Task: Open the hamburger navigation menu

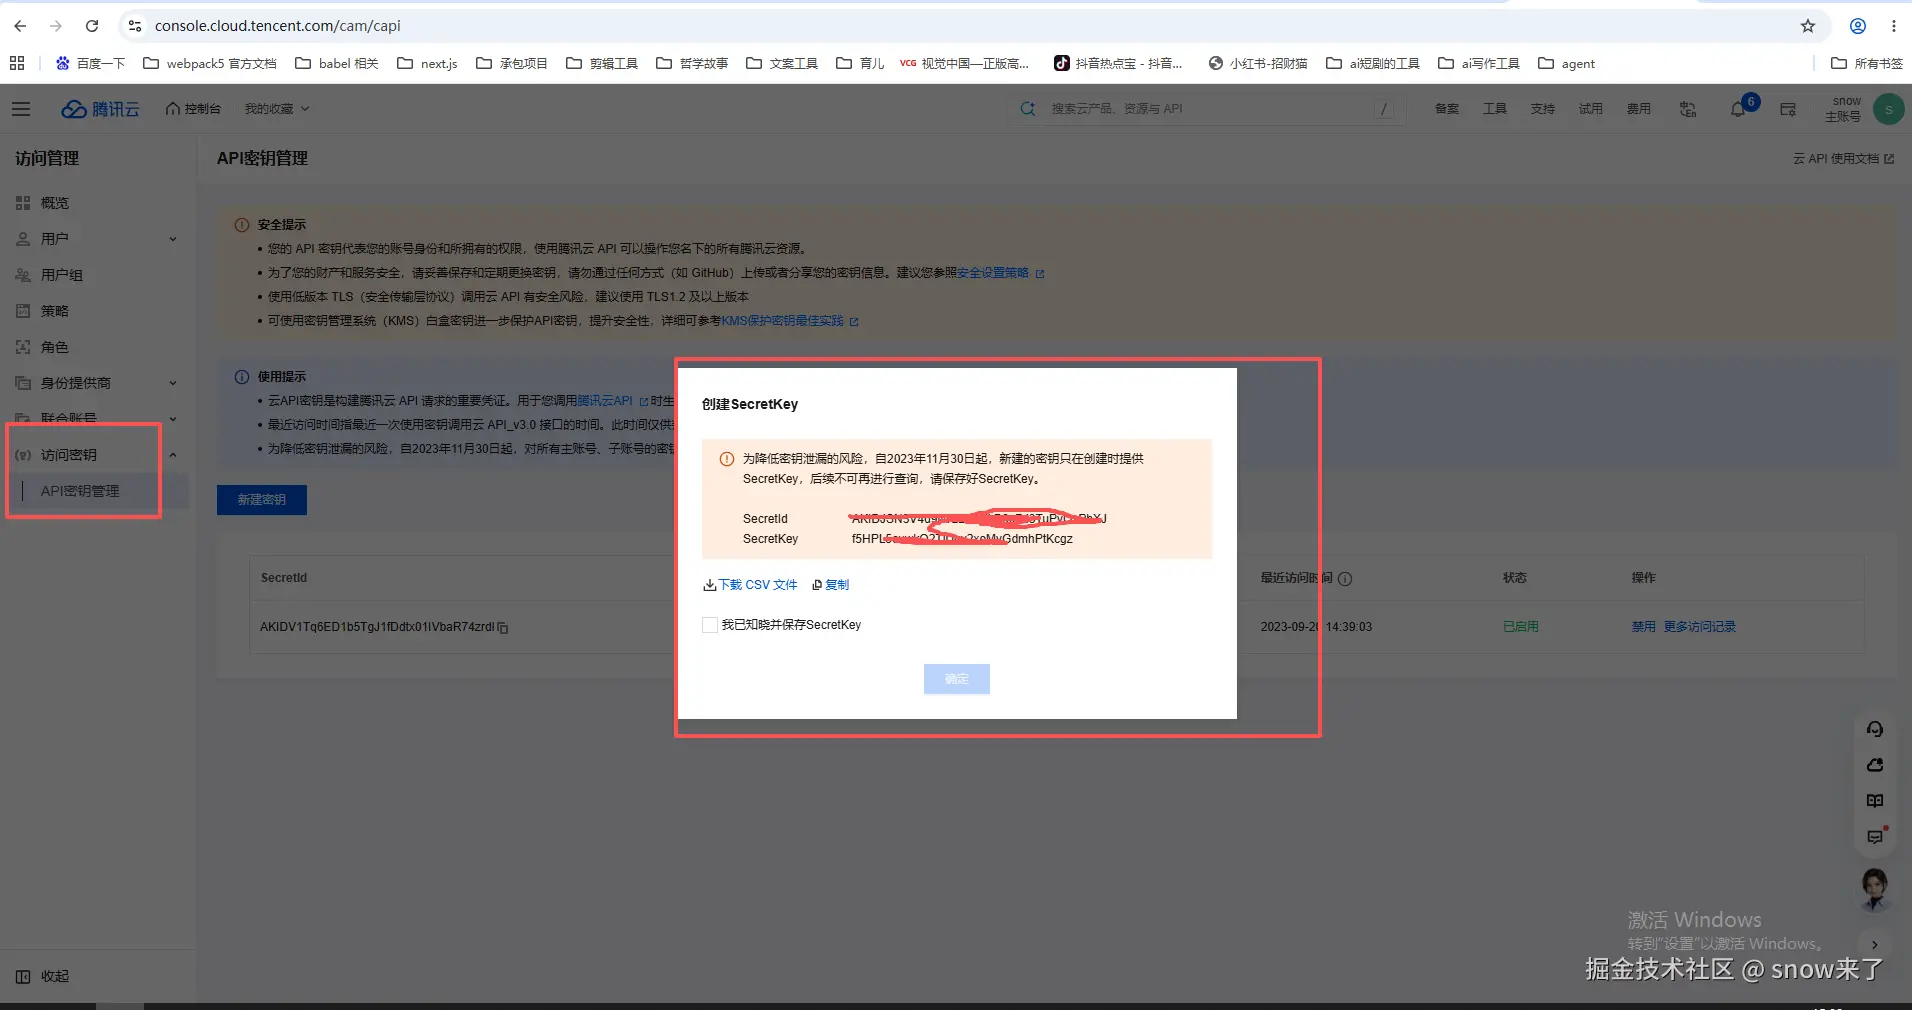Action: [21, 109]
